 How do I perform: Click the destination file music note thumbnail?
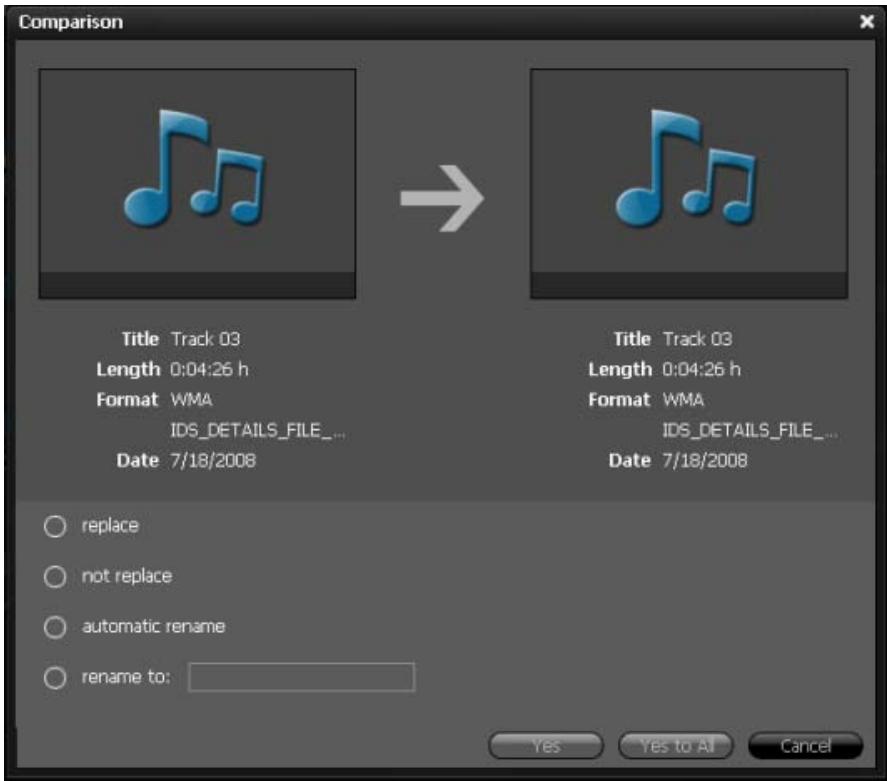tap(689, 183)
